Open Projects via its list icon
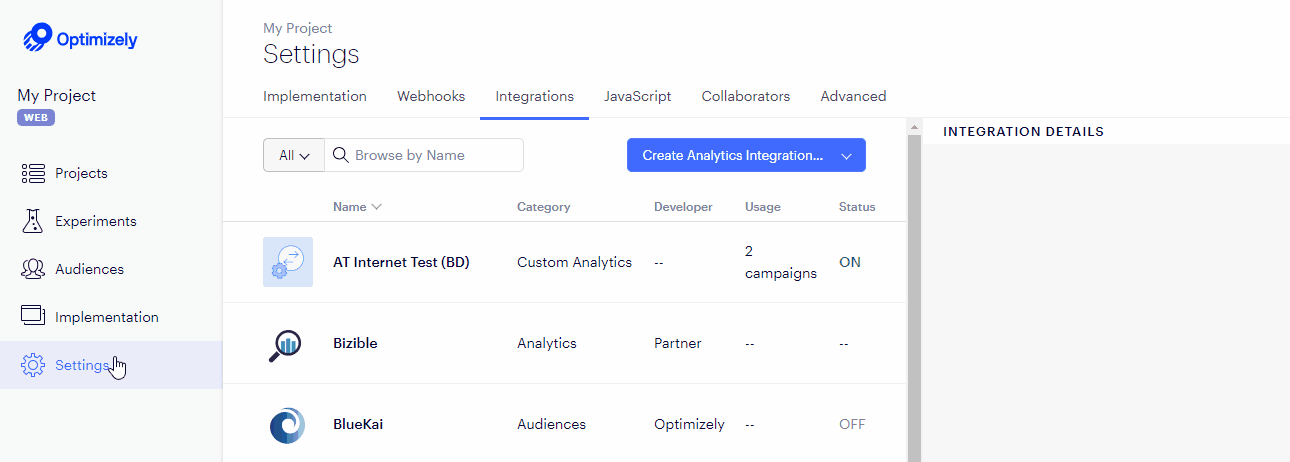Viewport: 1290px width, 462px height. [33, 173]
